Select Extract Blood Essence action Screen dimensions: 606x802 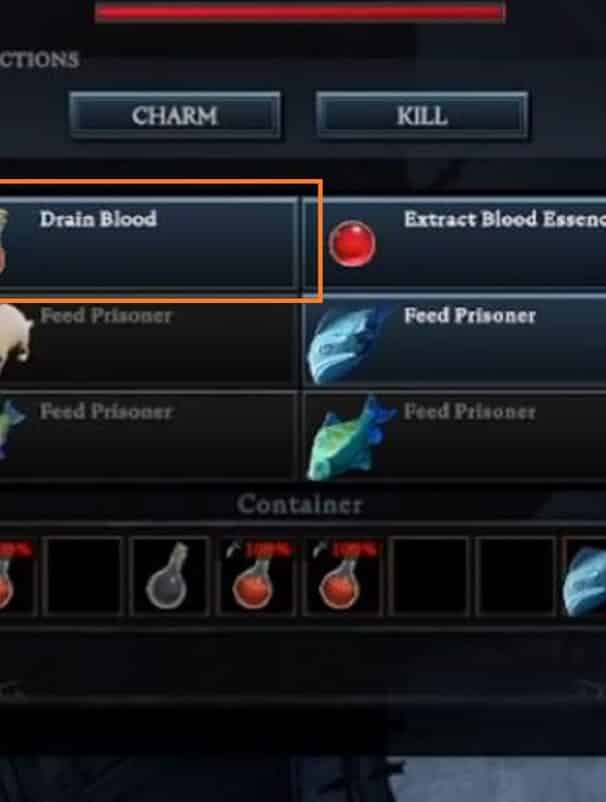[455, 244]
